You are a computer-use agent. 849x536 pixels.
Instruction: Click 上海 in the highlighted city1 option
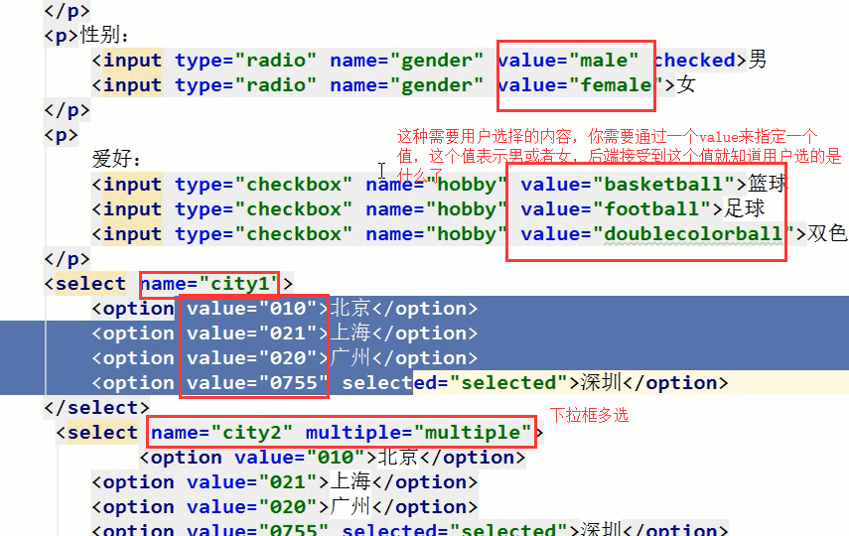tap(350, 333)
